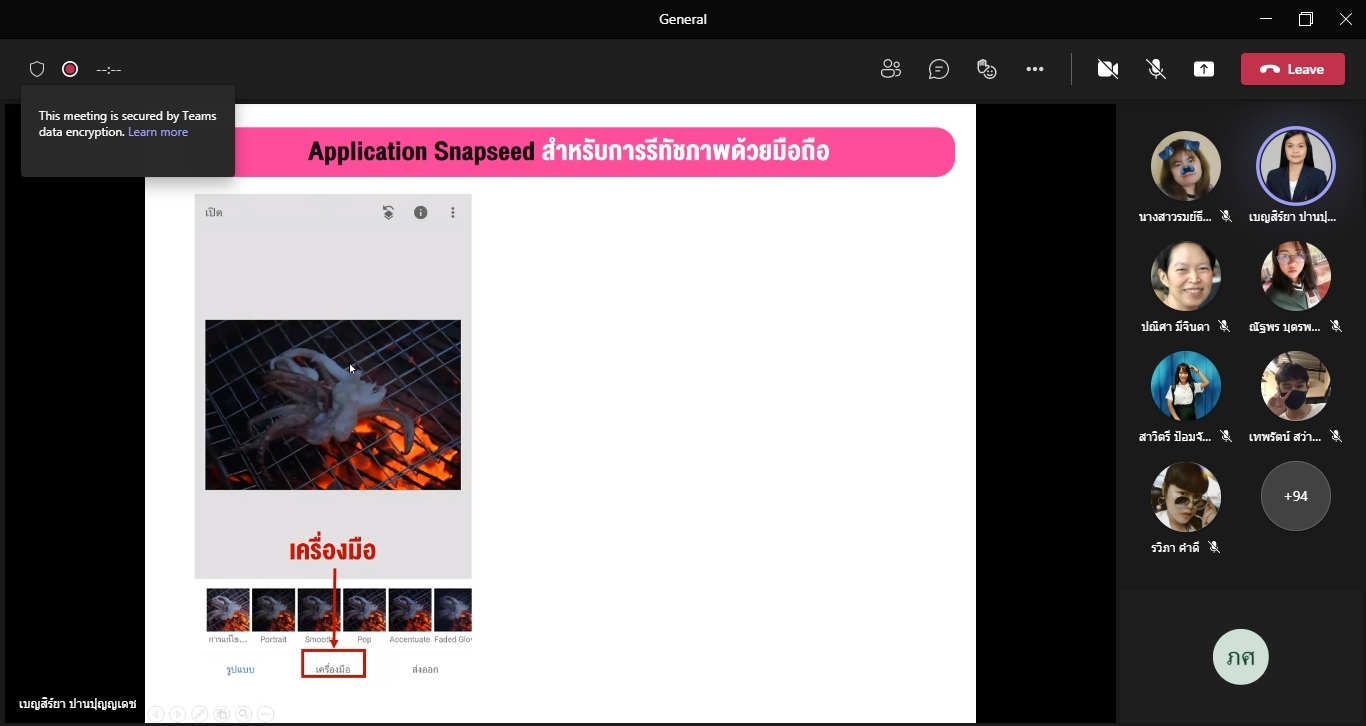Show the +94 additional participants
Viewport: 1366px width, 726px height.
pos(1296,496)
